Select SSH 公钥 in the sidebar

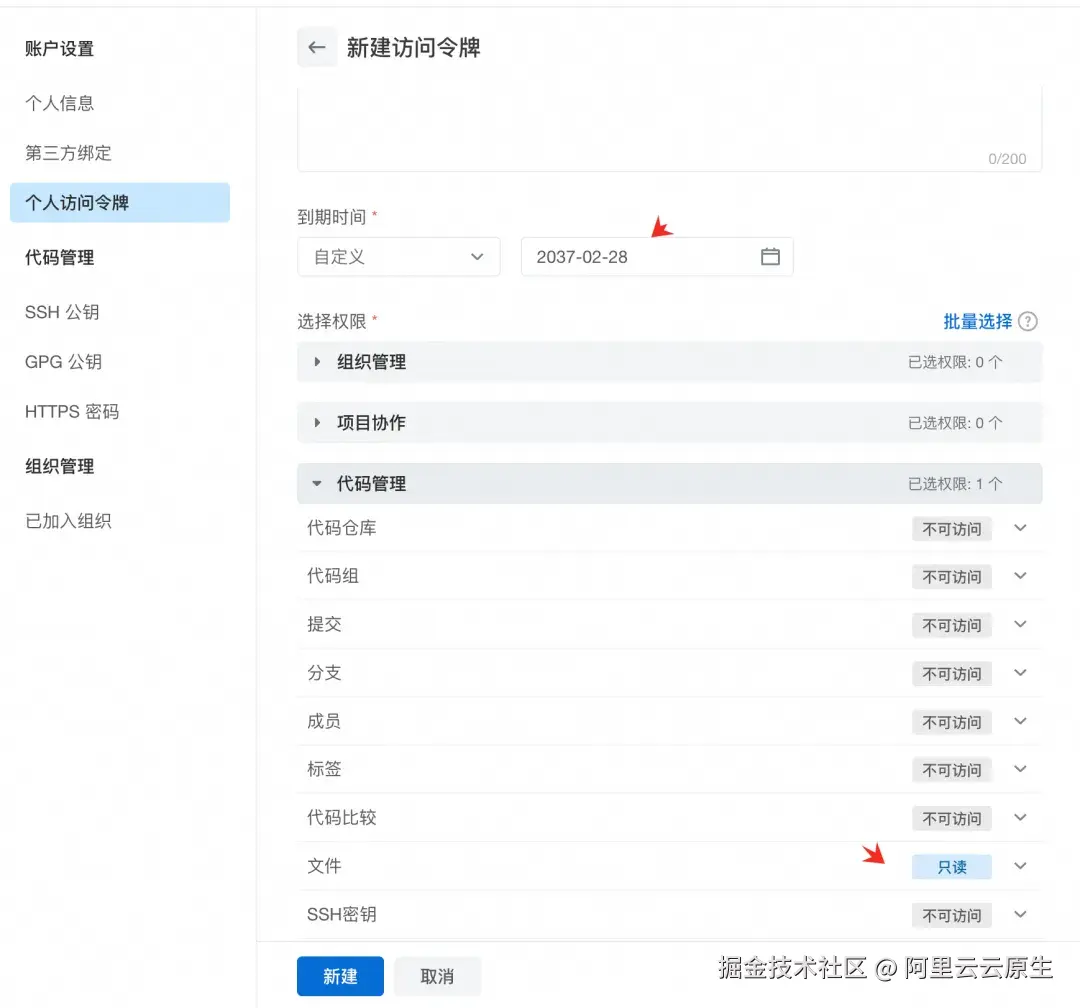62,312
